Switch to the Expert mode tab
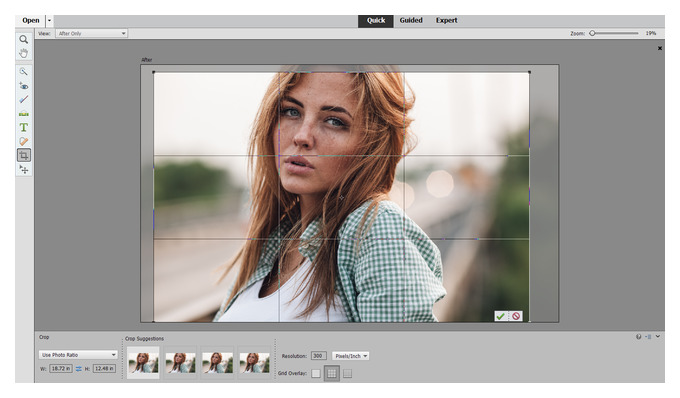 (446, 20)
